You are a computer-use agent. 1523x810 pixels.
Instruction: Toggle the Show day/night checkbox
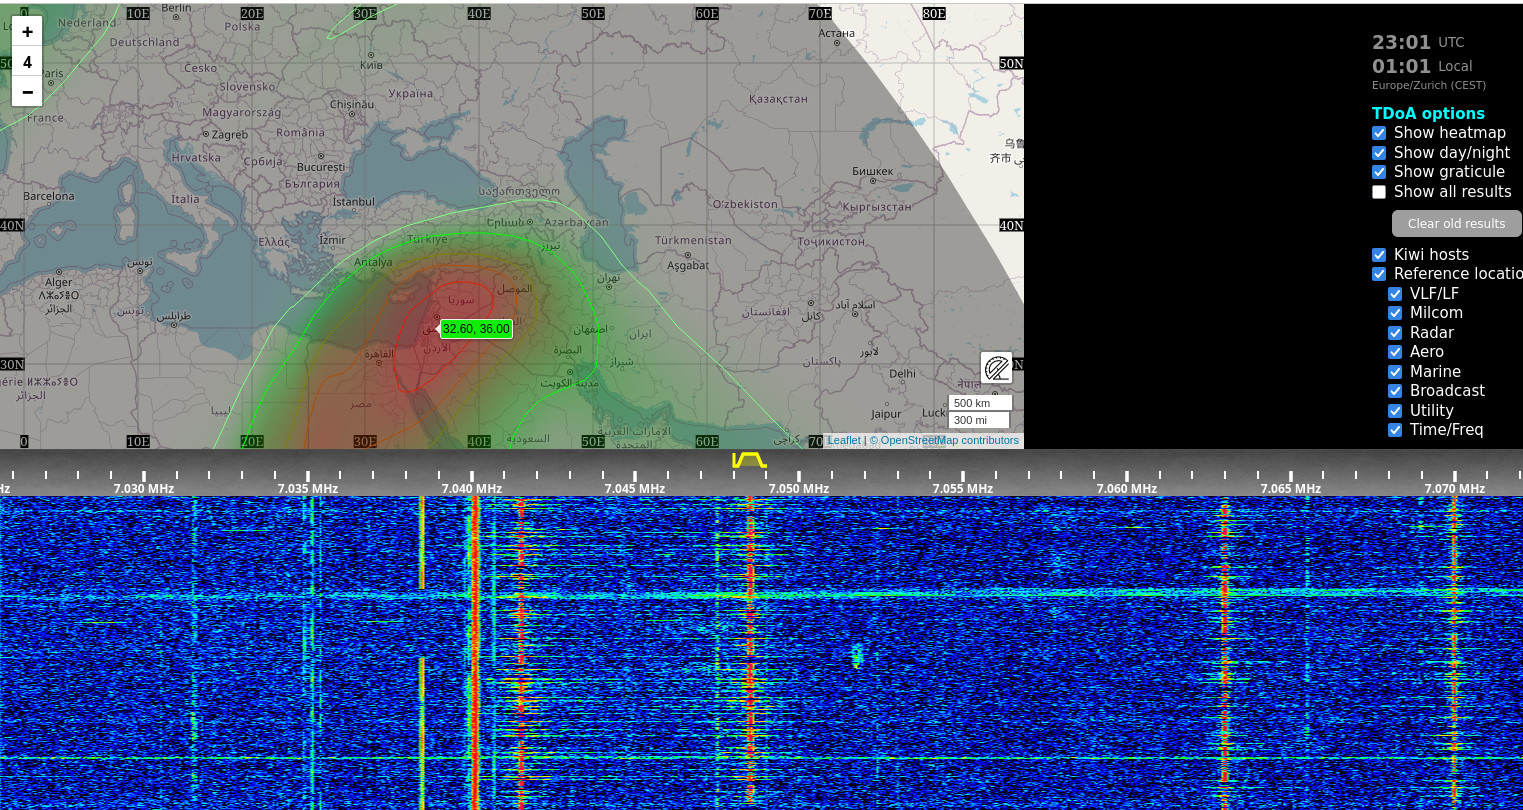1379,153
